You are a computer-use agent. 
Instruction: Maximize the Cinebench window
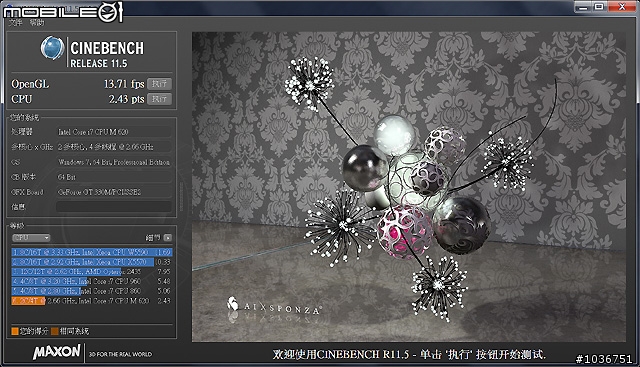[x=600, y=7]
